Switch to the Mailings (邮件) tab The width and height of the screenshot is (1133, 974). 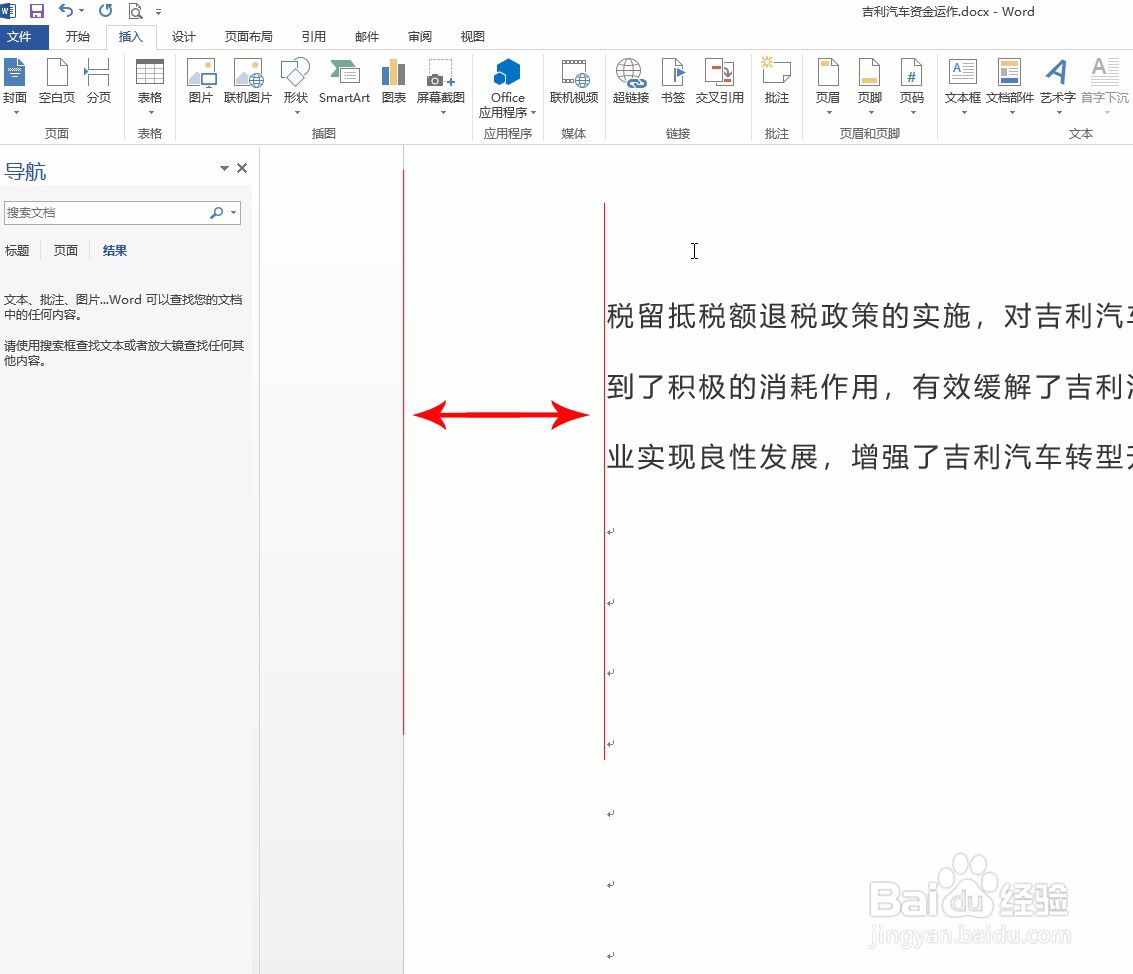367,37
